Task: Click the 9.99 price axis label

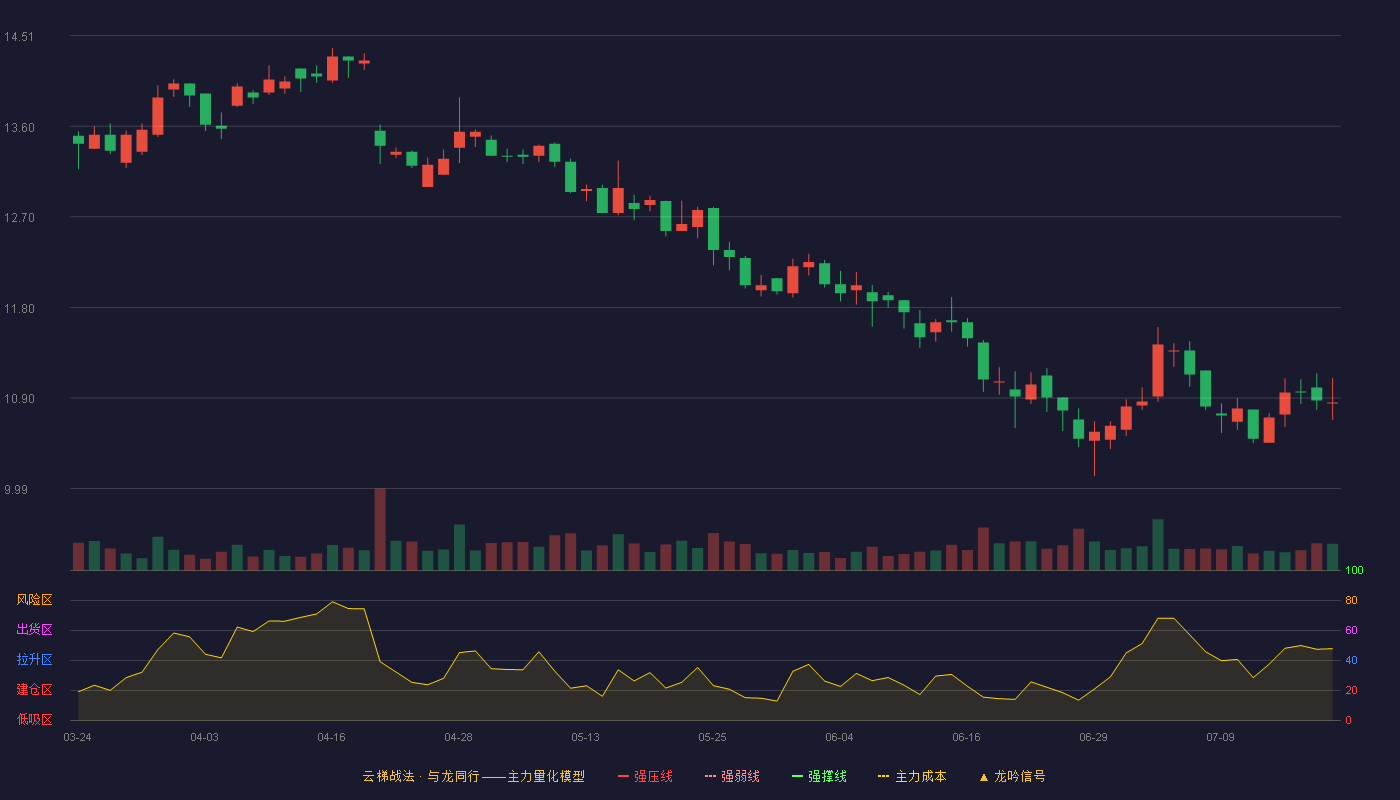Action: pyautogui.click(x=16, y=490)
